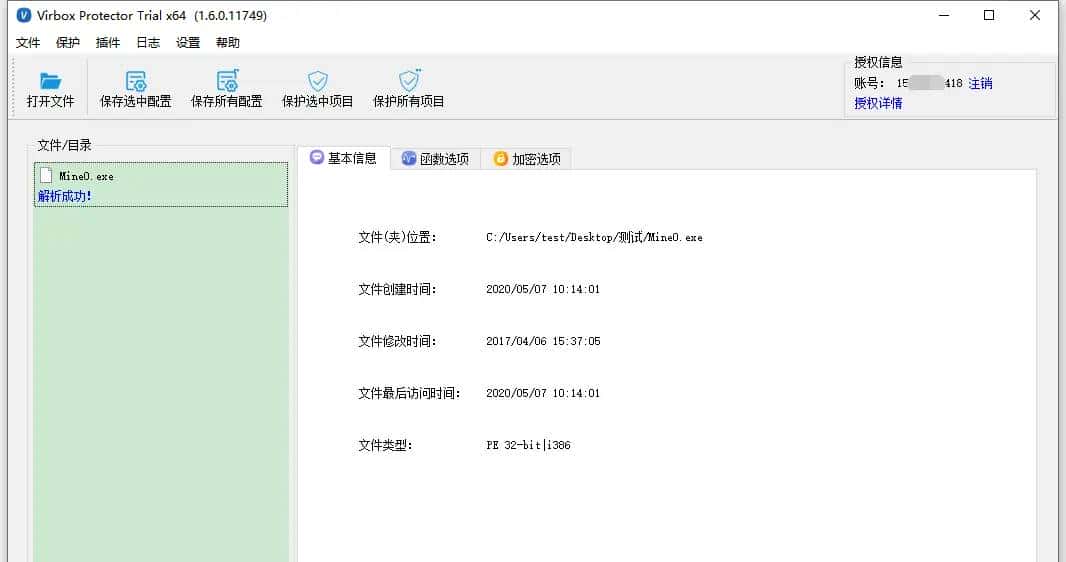
Task: Switch to the 函数选项 tab
Action: [436, 159]
